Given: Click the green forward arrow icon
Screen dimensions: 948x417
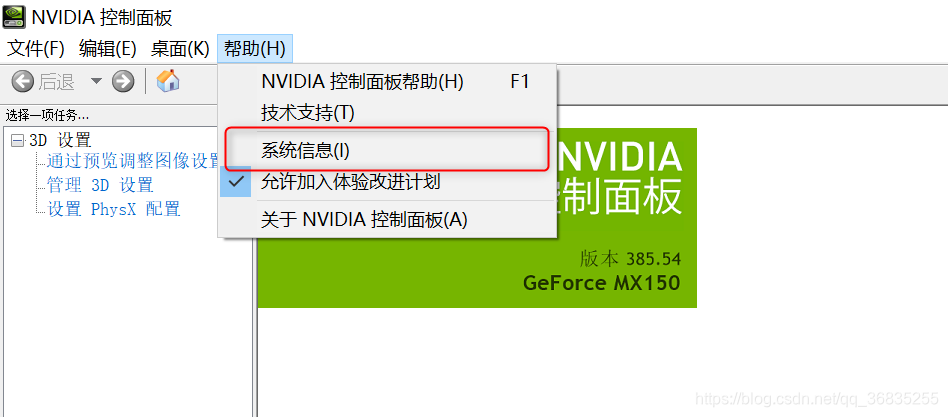Looking at the screenshot, I should tap(123, 81).
